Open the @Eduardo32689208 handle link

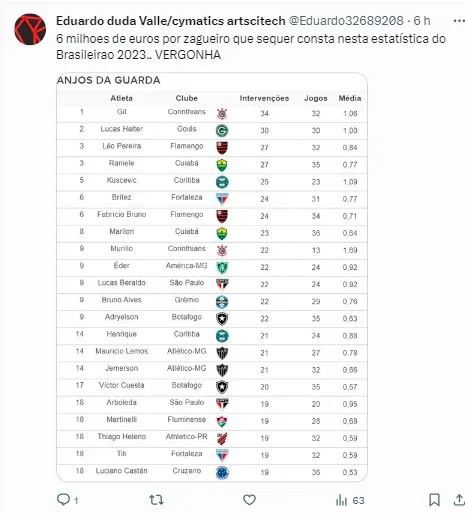pyautogui.click(x=346, y=21)
